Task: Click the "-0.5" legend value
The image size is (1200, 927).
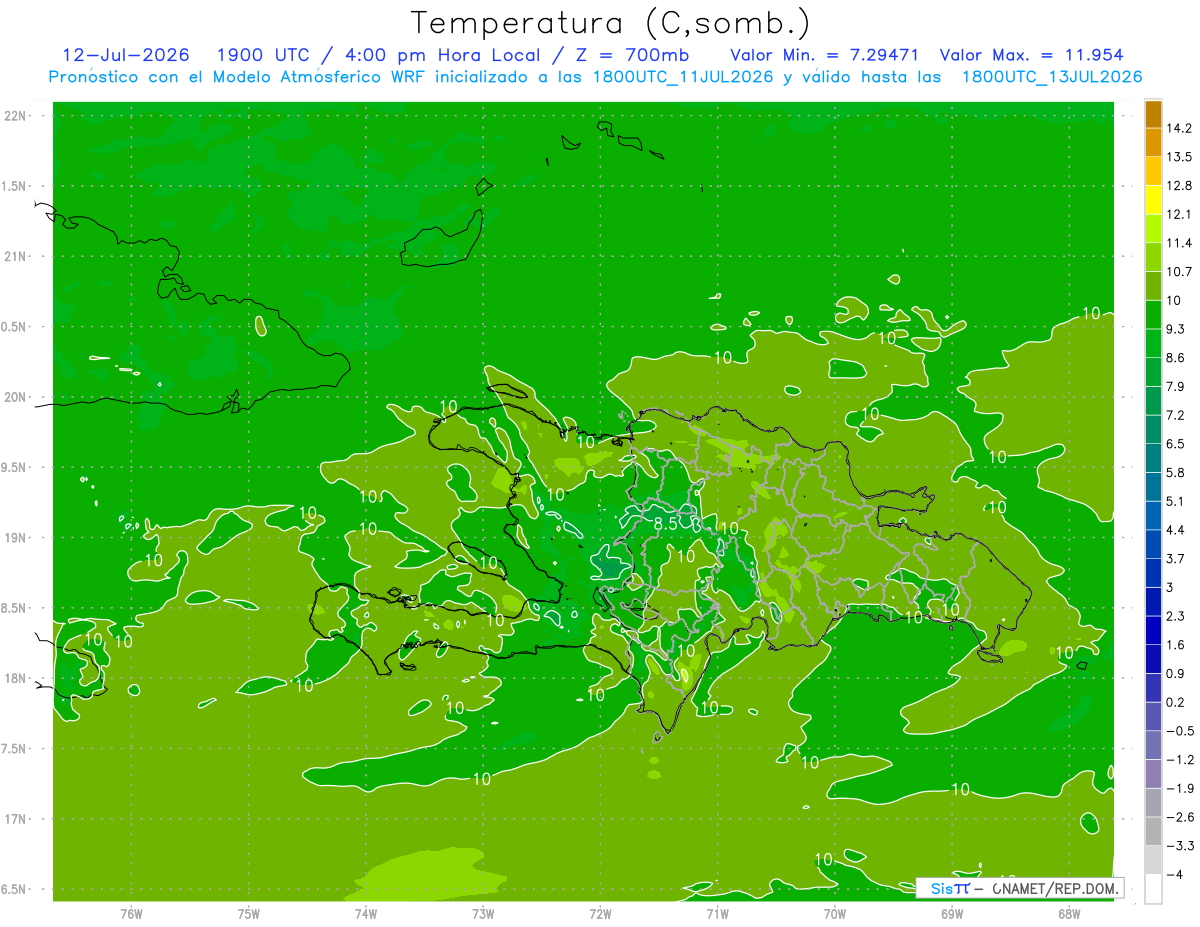Action: point(1179,731)
